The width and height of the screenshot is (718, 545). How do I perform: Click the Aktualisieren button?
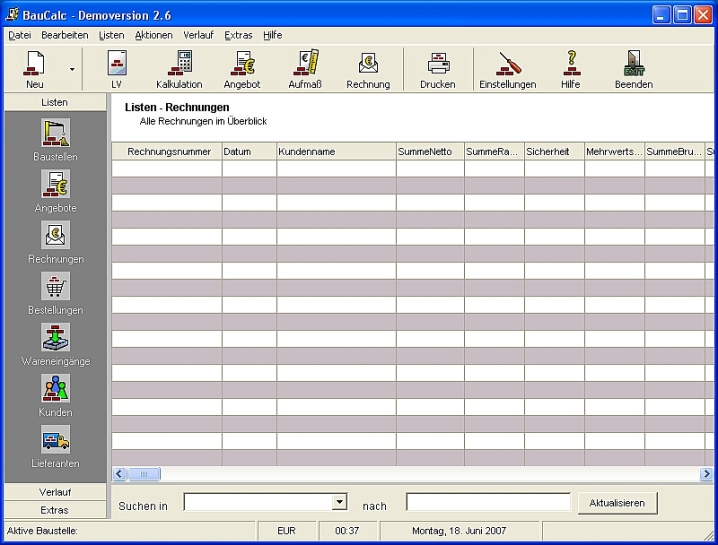coord(618,502)
